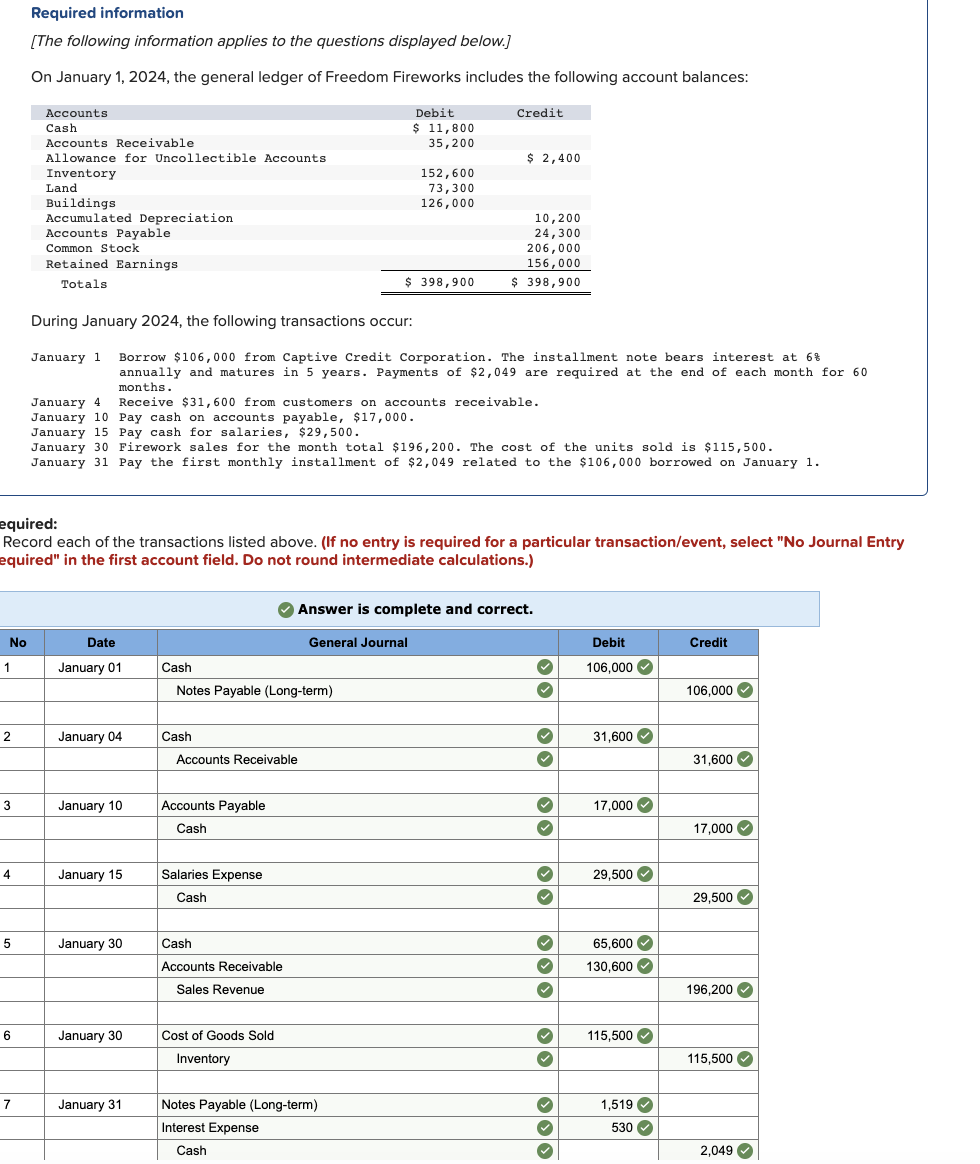Click 'Retained Earnings' ledger row
The height and width of the screenshot is (1164, 980).
(x=310, y=264)
